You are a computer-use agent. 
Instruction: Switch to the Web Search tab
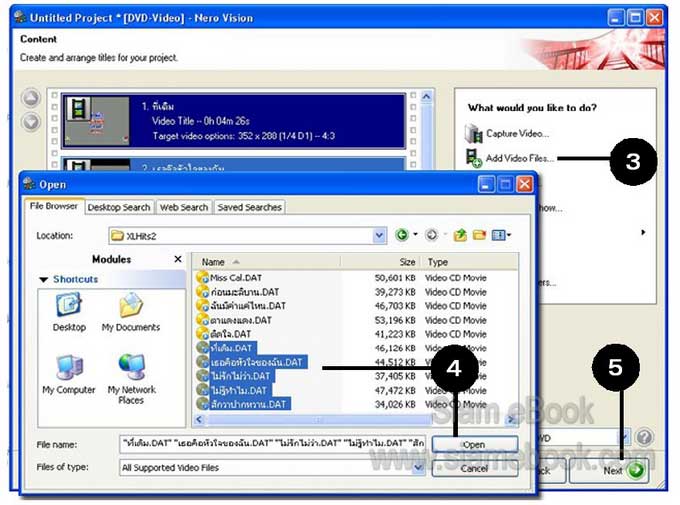(x=184, y=207)
